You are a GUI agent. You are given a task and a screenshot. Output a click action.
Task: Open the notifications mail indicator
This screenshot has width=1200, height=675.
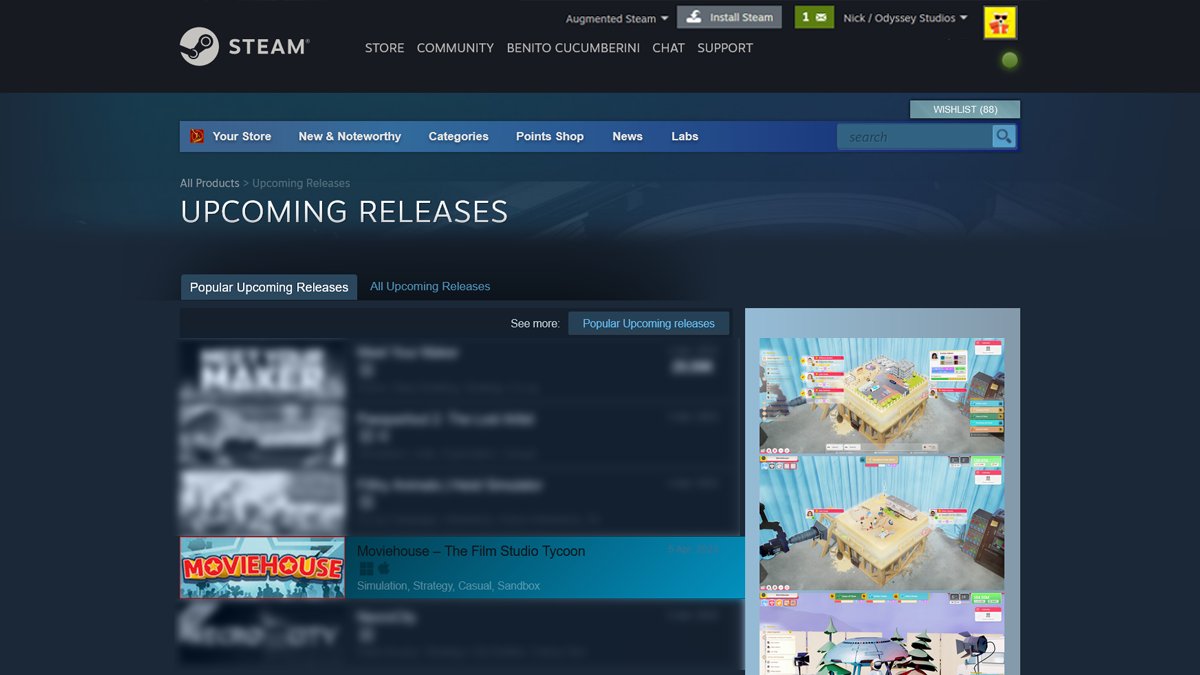(x=814, y=17)
